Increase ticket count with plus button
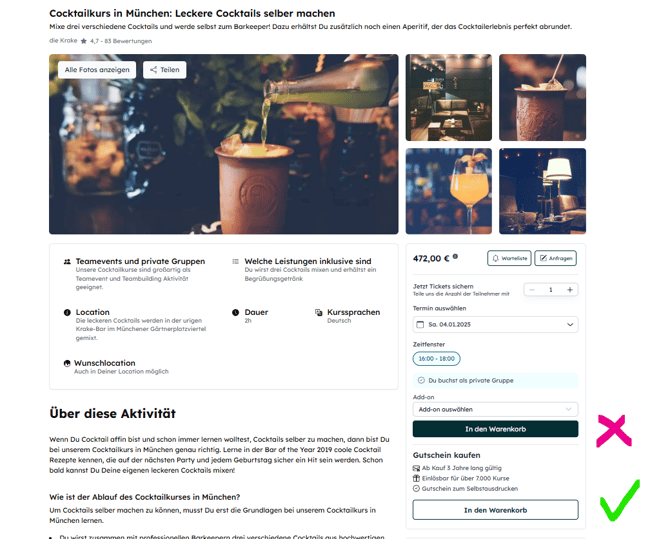This screenshot has width=670, height=539. (570, 290)
